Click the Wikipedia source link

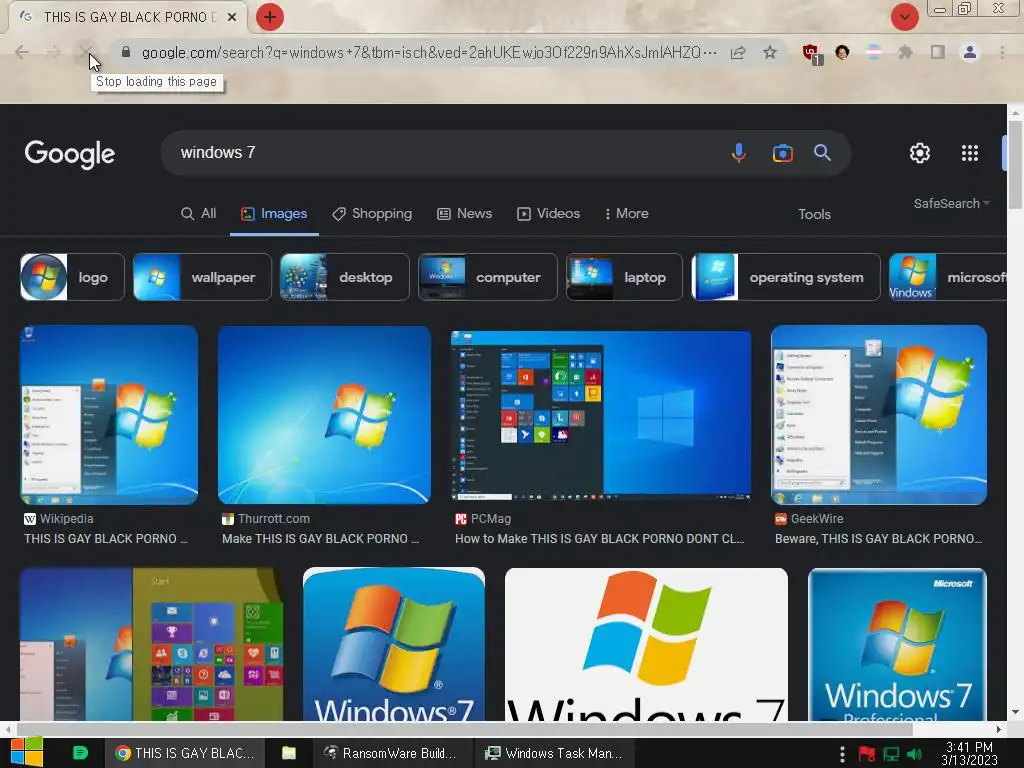coord(59,519)
